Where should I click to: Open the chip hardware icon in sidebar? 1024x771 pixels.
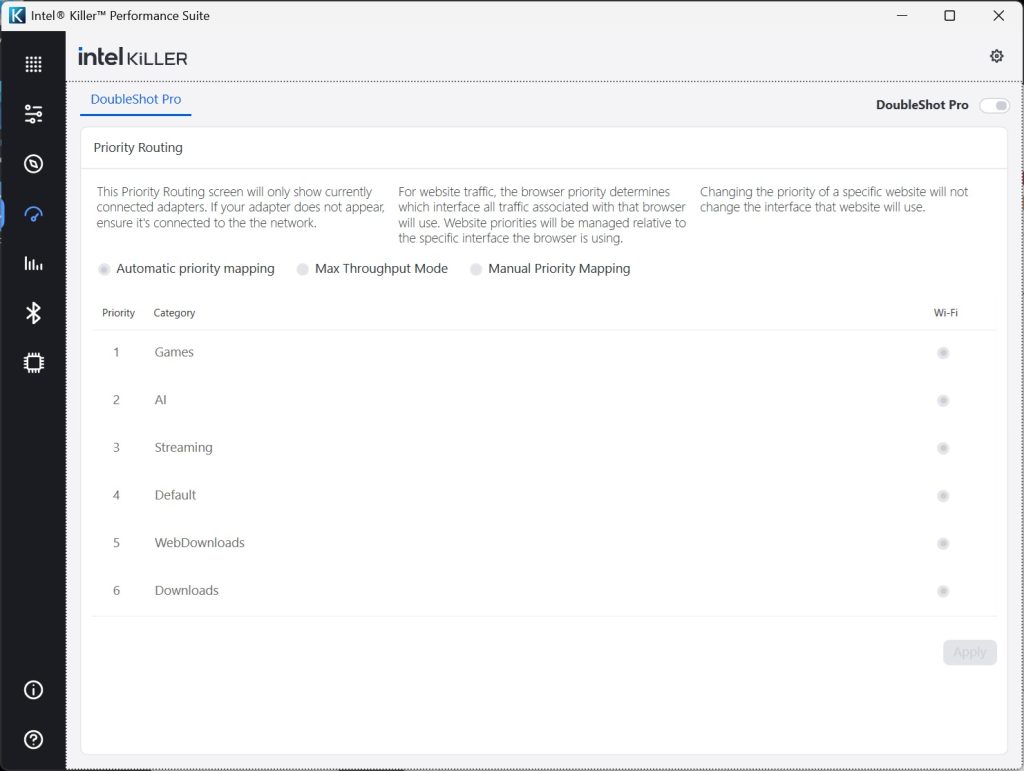(x=33, y=363)
